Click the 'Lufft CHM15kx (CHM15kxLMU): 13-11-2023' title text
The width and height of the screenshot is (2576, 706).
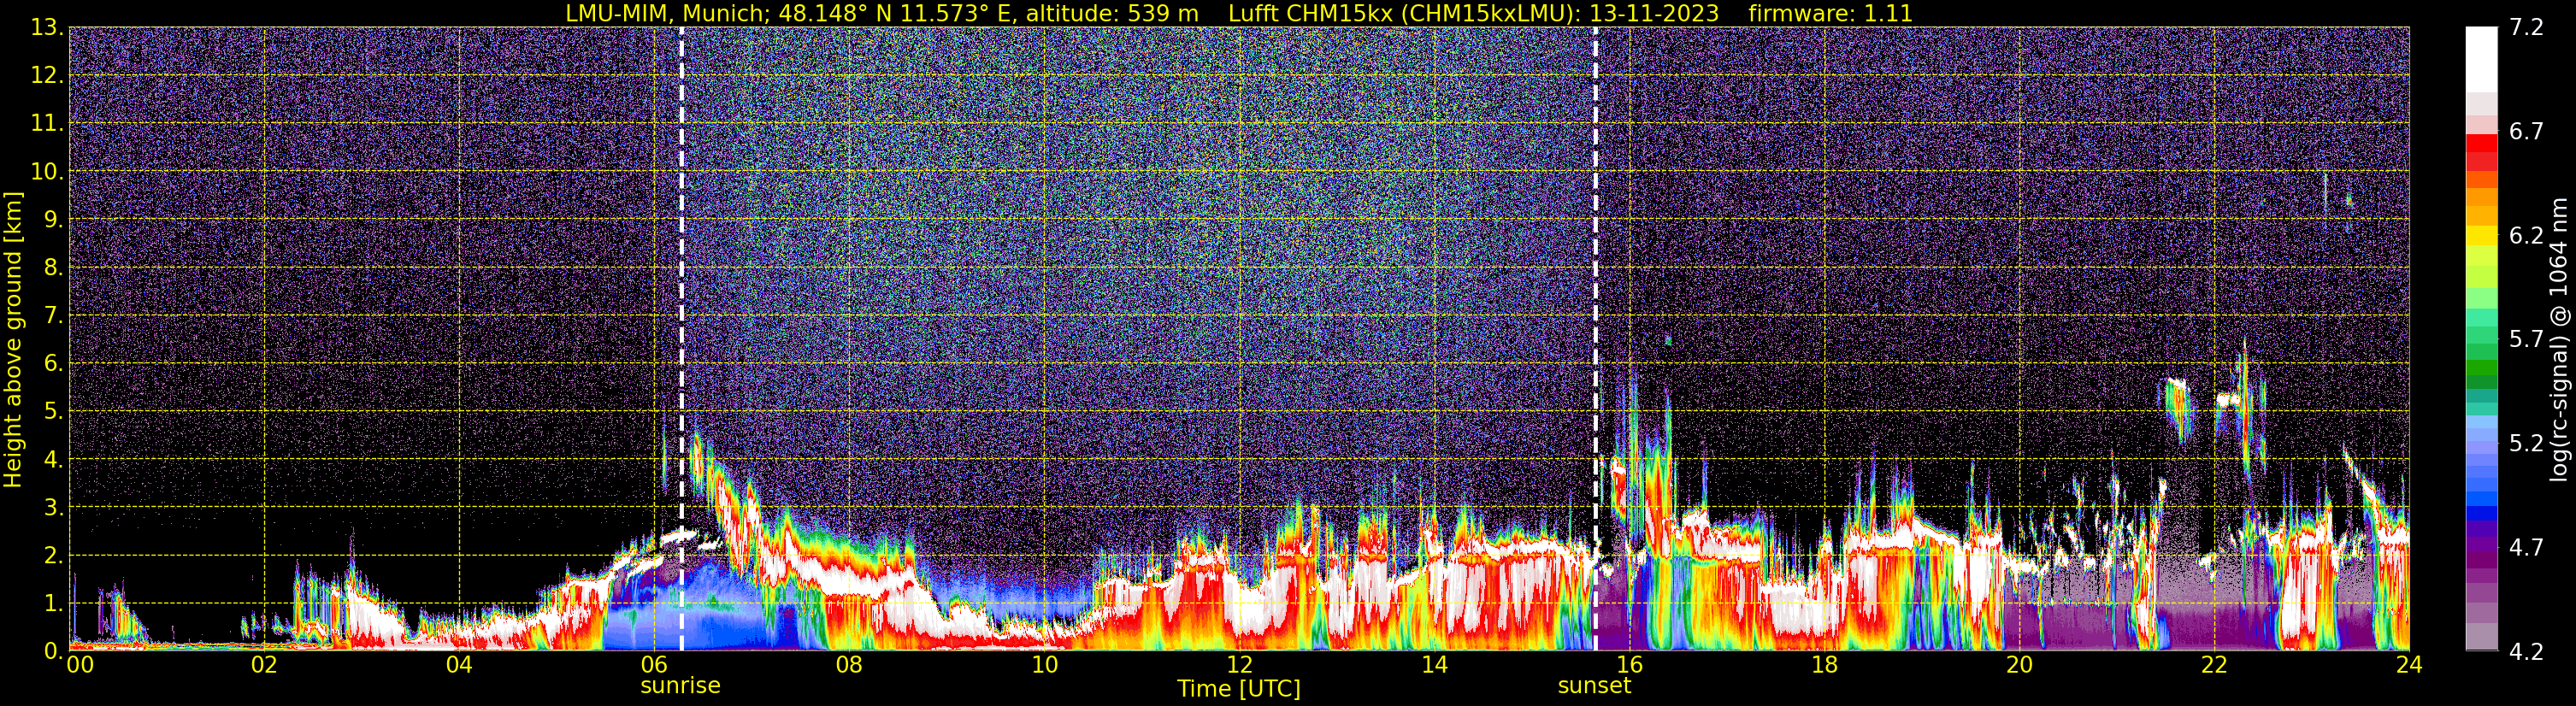point(1473,13)
